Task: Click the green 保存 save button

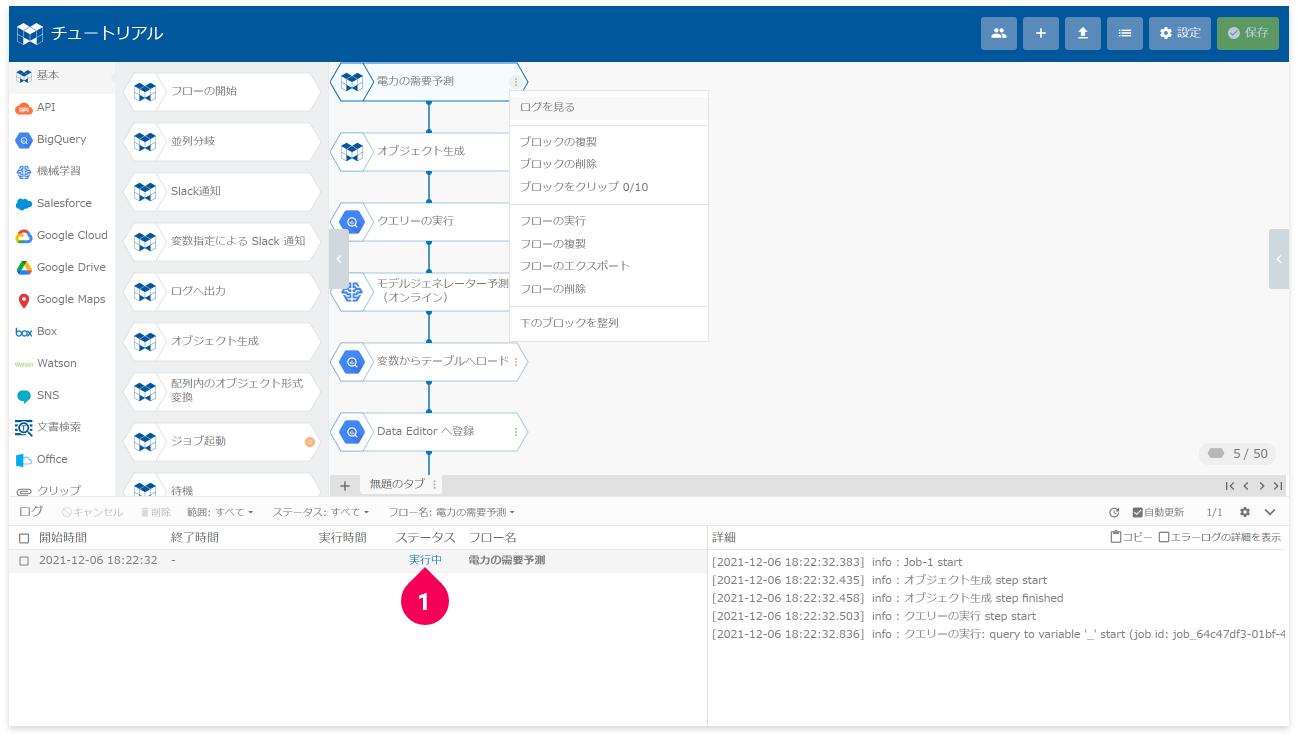Action: (x=1248, y=33)
